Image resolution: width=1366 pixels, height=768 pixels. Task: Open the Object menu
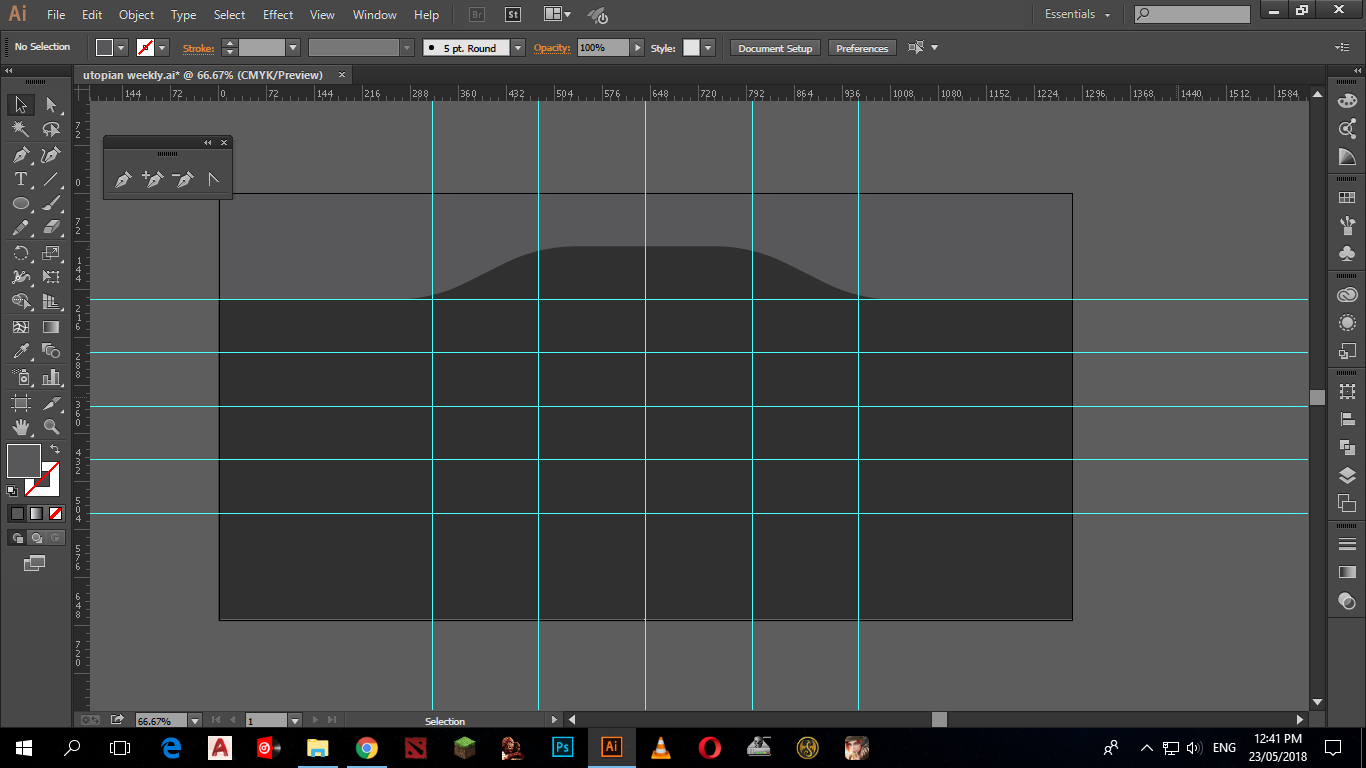tap(136, 15)
